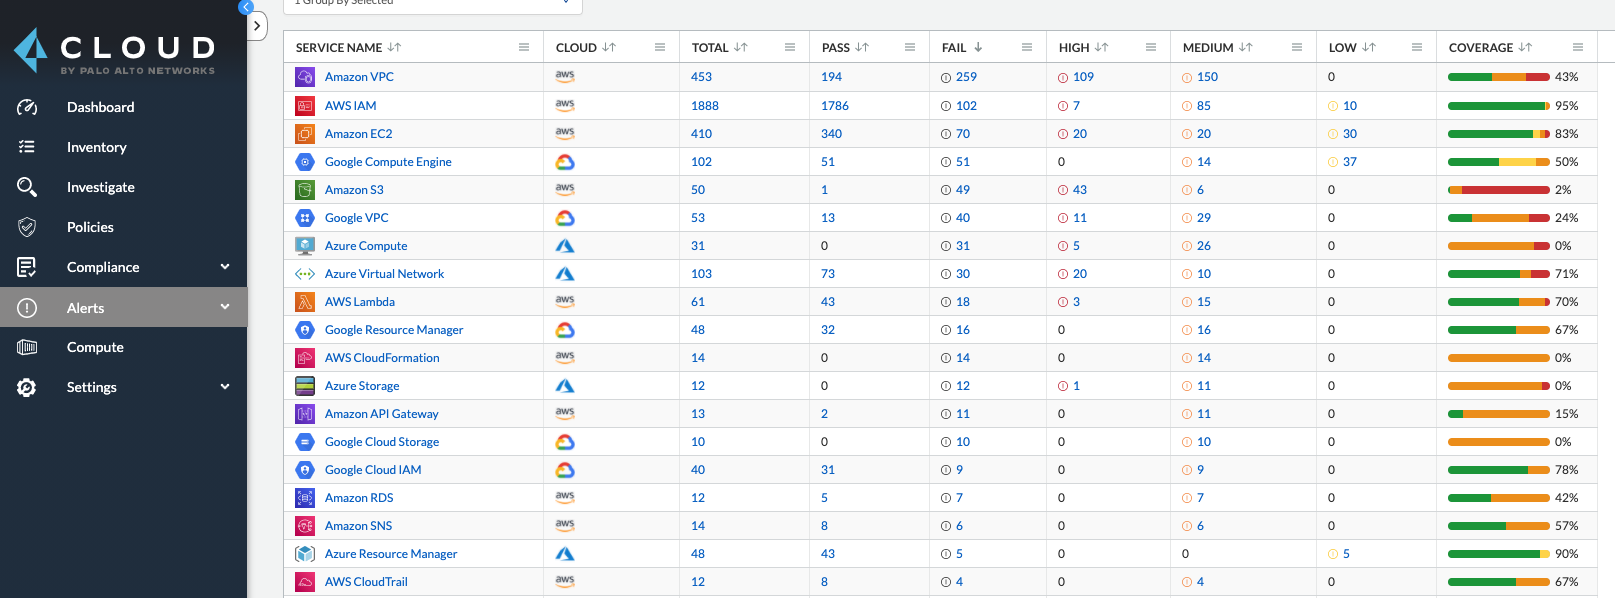Click the Prisma Cloud logo
Screen dimensions: 1615x598
tap(114, 51)
